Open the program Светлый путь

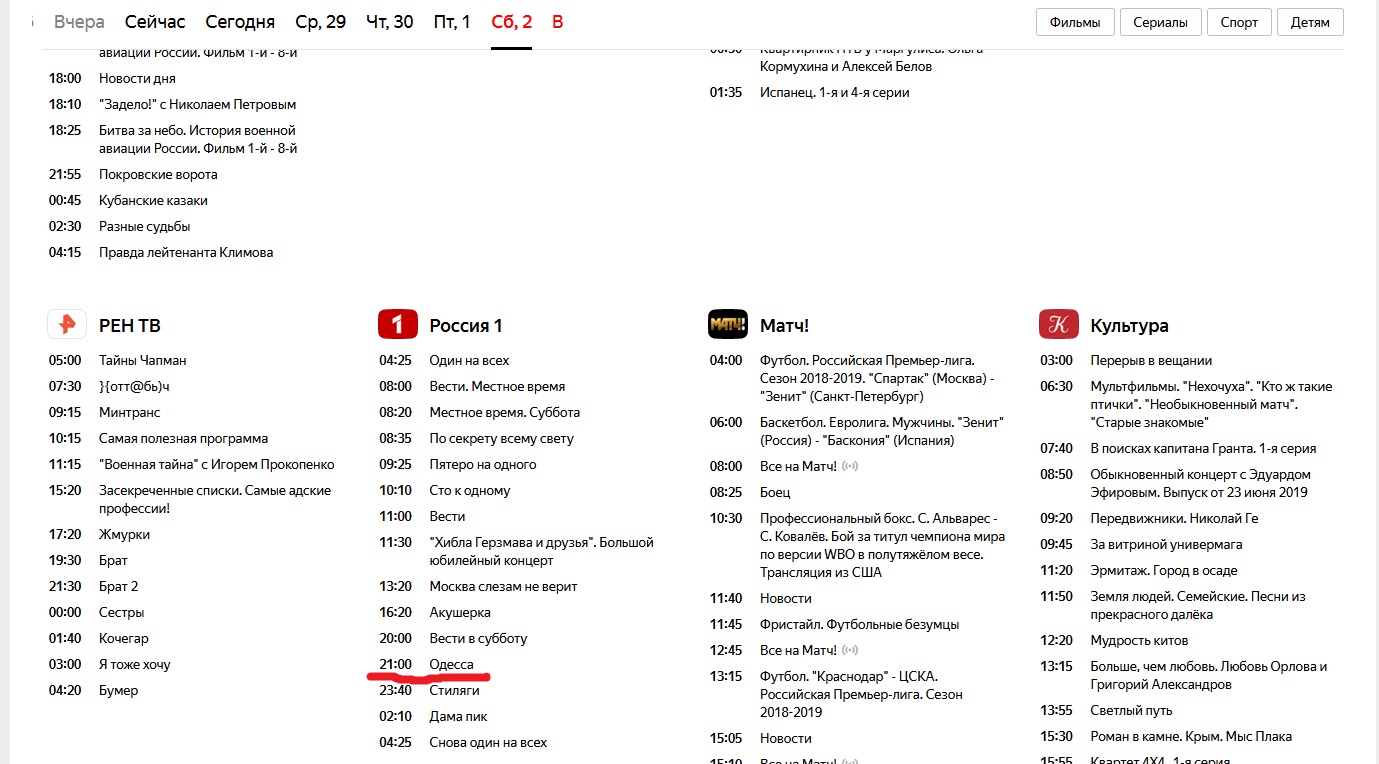[x=1131, y=710]
